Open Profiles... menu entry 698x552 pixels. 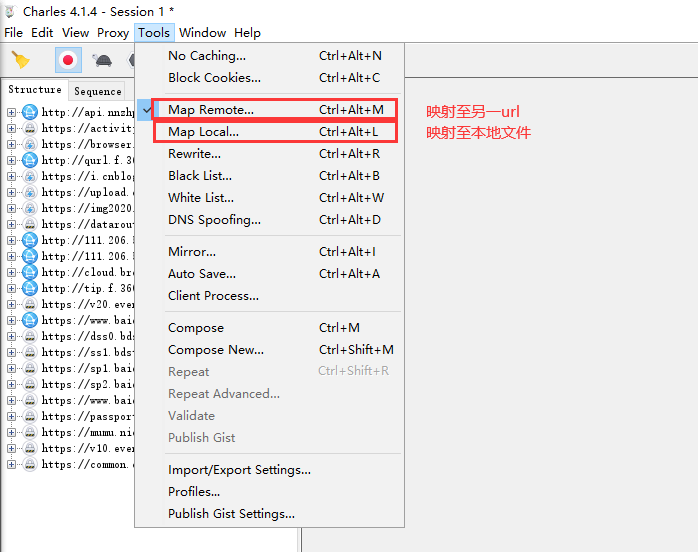point(269,492)
